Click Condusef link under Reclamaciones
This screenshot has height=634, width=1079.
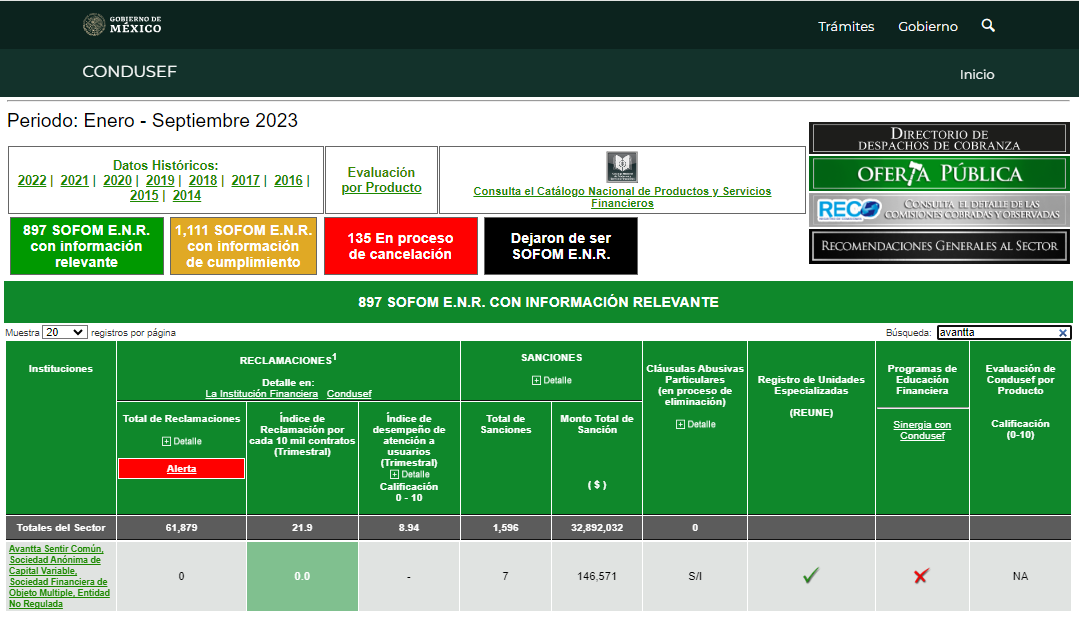(349, 394)
